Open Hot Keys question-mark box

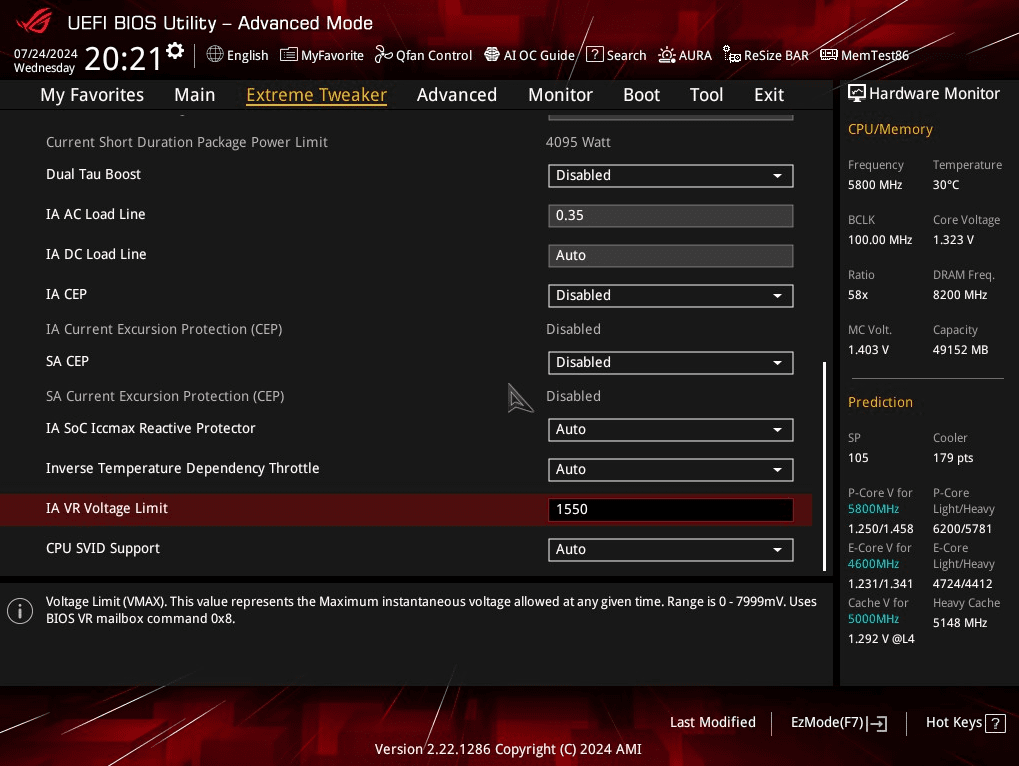tap(995, 723)
